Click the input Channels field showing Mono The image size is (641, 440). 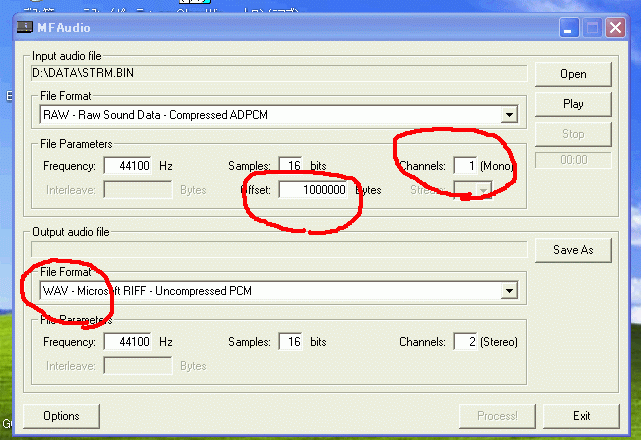pyautogui.click(x=465, y=165)
